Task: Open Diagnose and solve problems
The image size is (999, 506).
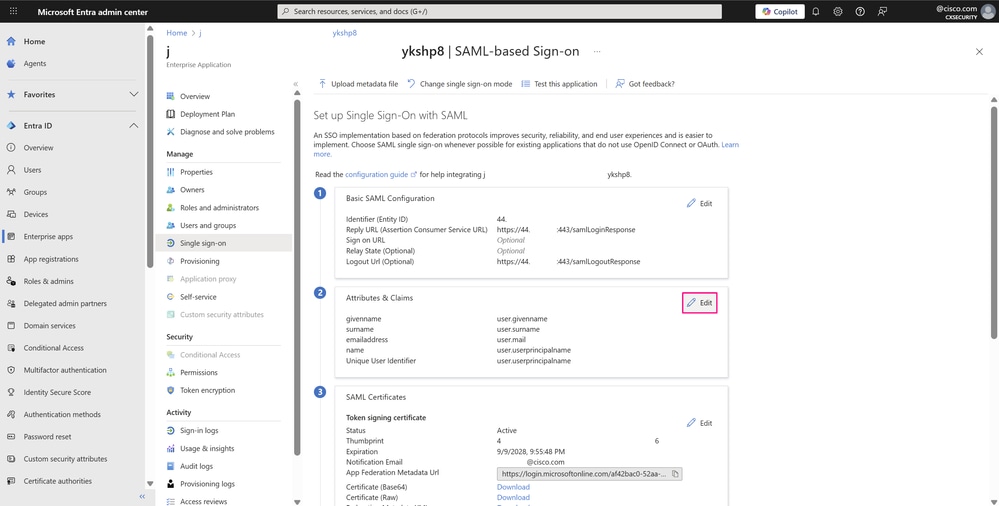Action: (x=227, y=132)
